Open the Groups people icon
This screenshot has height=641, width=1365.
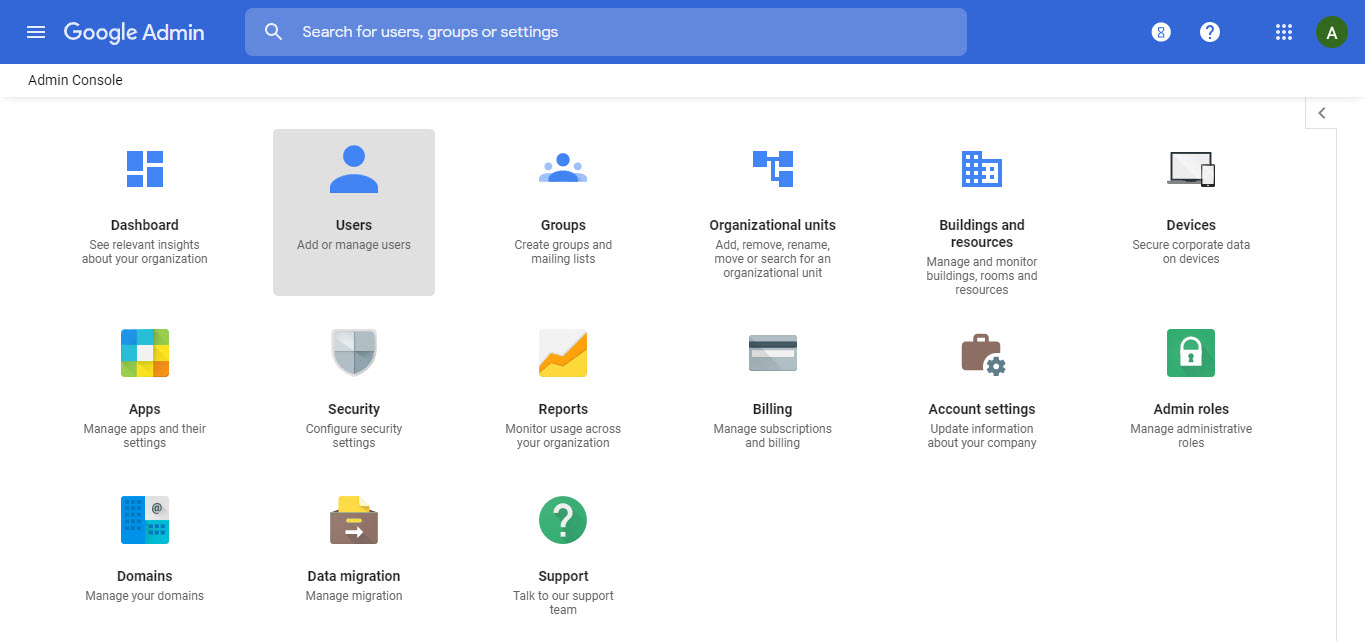point(563,168)
